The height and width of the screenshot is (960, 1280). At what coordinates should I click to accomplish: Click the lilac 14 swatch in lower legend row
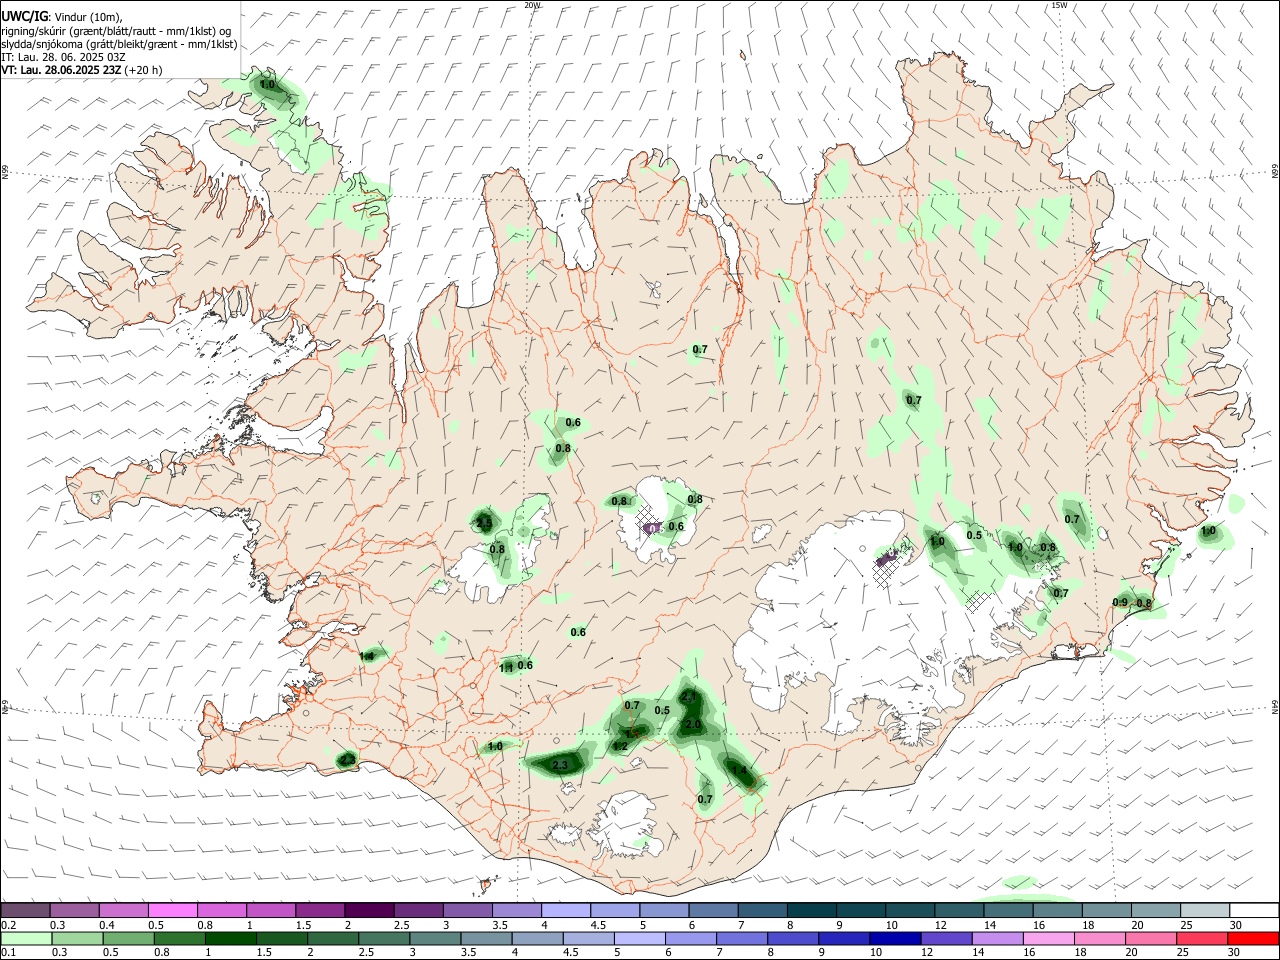point(997,938)
